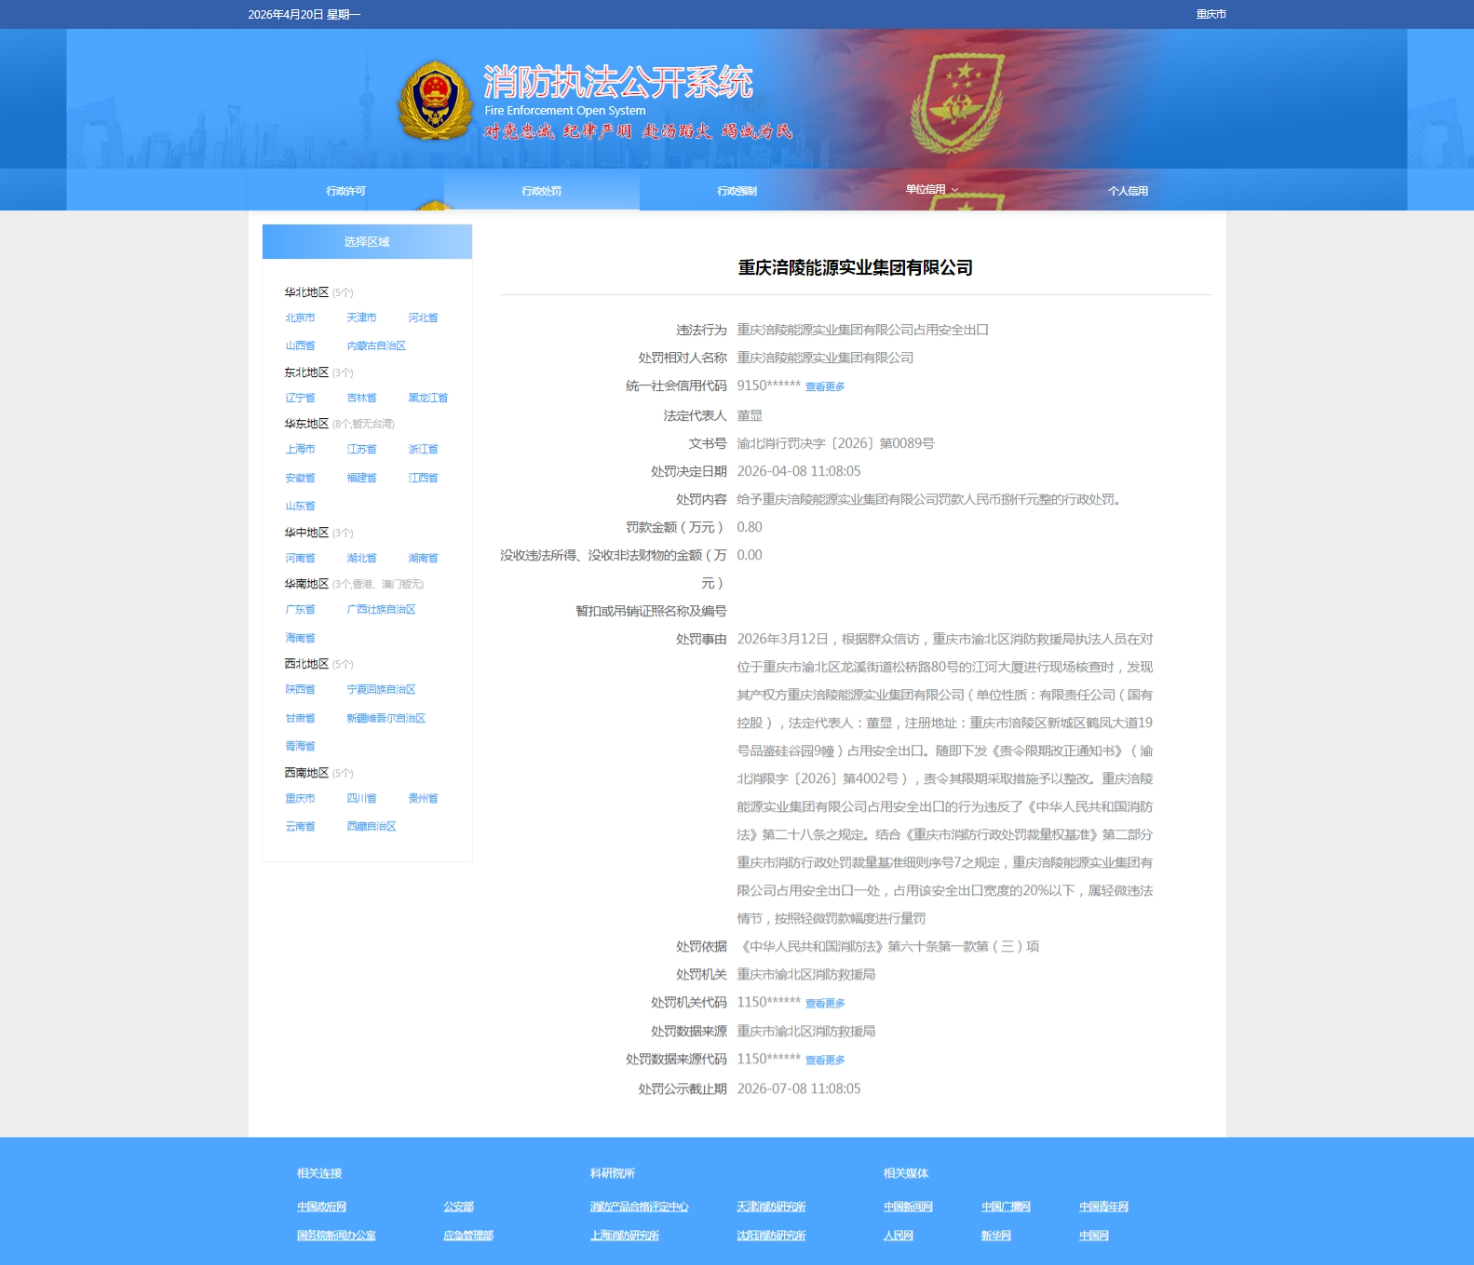Open the 中国政府网 footer link
This screenshot has width=1474, height=1265.
pos(321,1207)
